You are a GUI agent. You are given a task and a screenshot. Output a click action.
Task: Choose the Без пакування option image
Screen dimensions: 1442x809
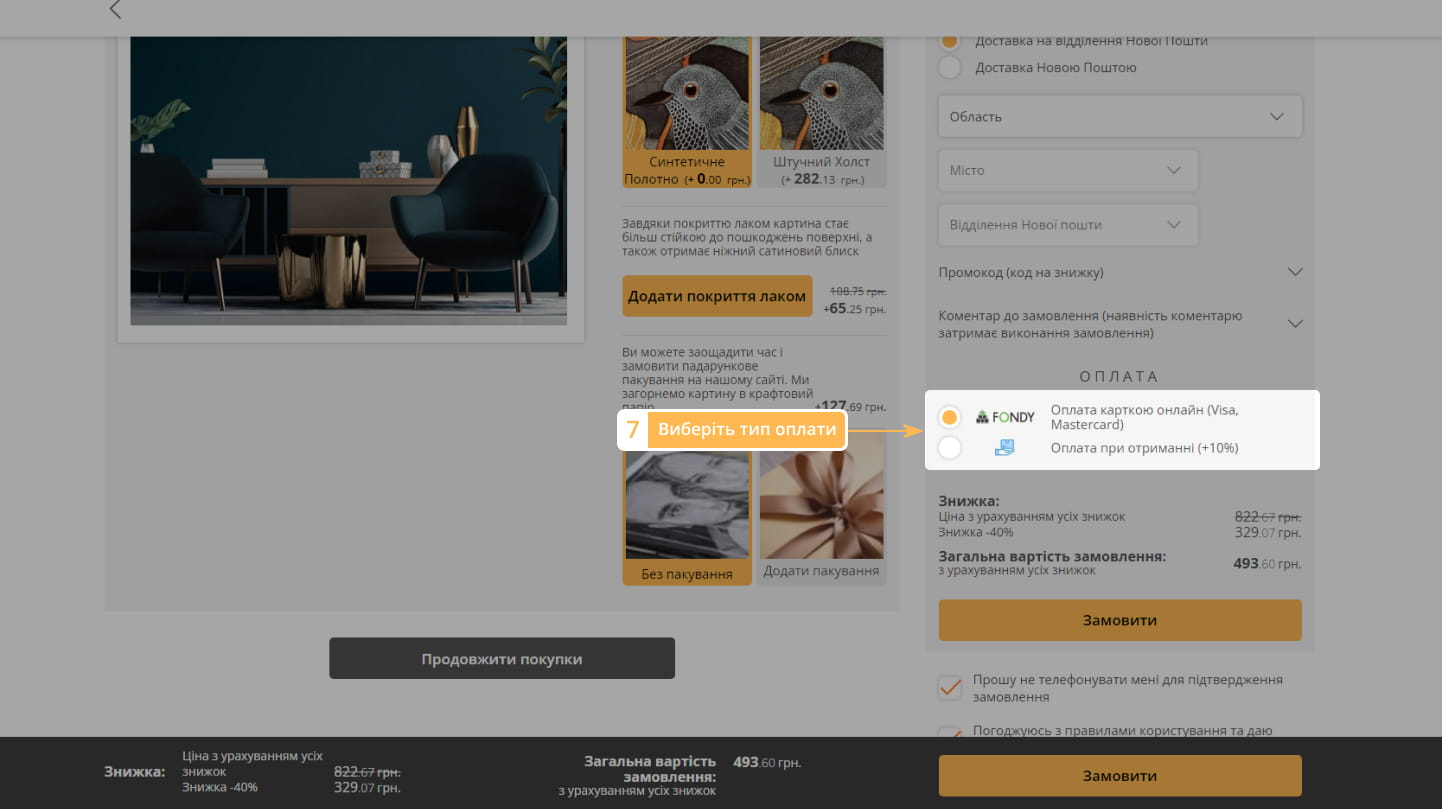[687, 506]
